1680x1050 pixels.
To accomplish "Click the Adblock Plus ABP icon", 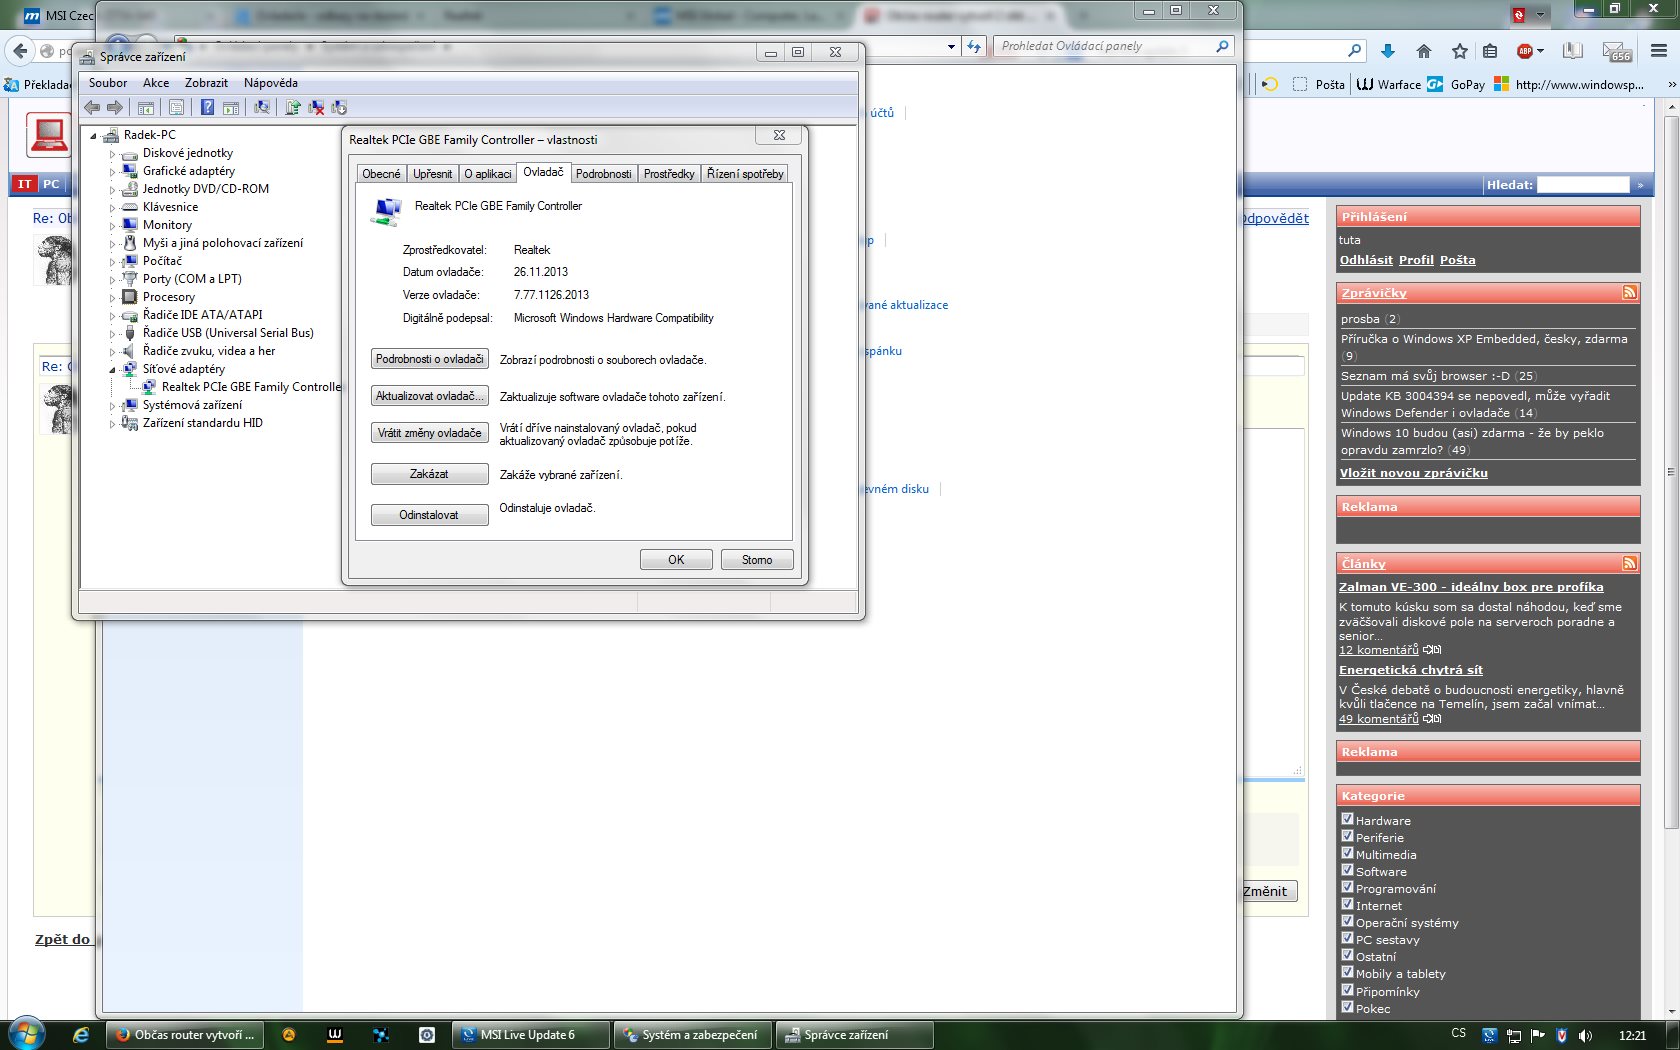I will pyautogui.click(x=1525, y=51).
